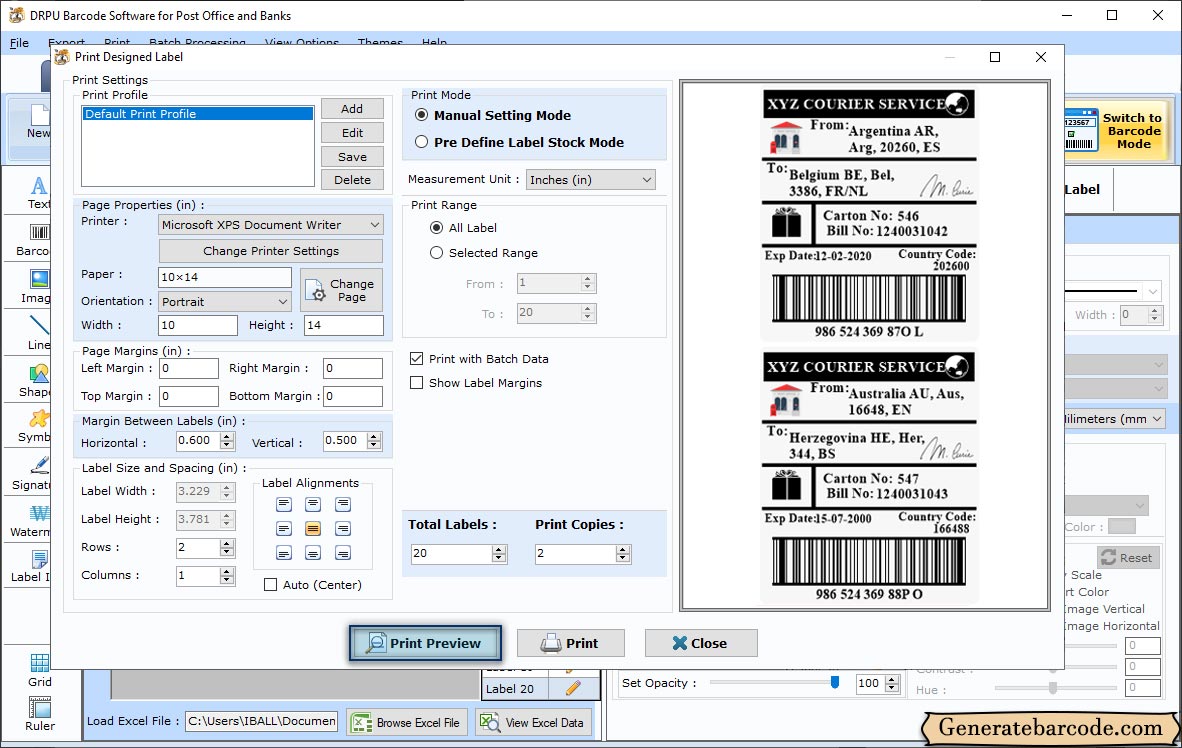1182x748 pixels.
Task: Click the Add print profile button
Action: (352, 109)
